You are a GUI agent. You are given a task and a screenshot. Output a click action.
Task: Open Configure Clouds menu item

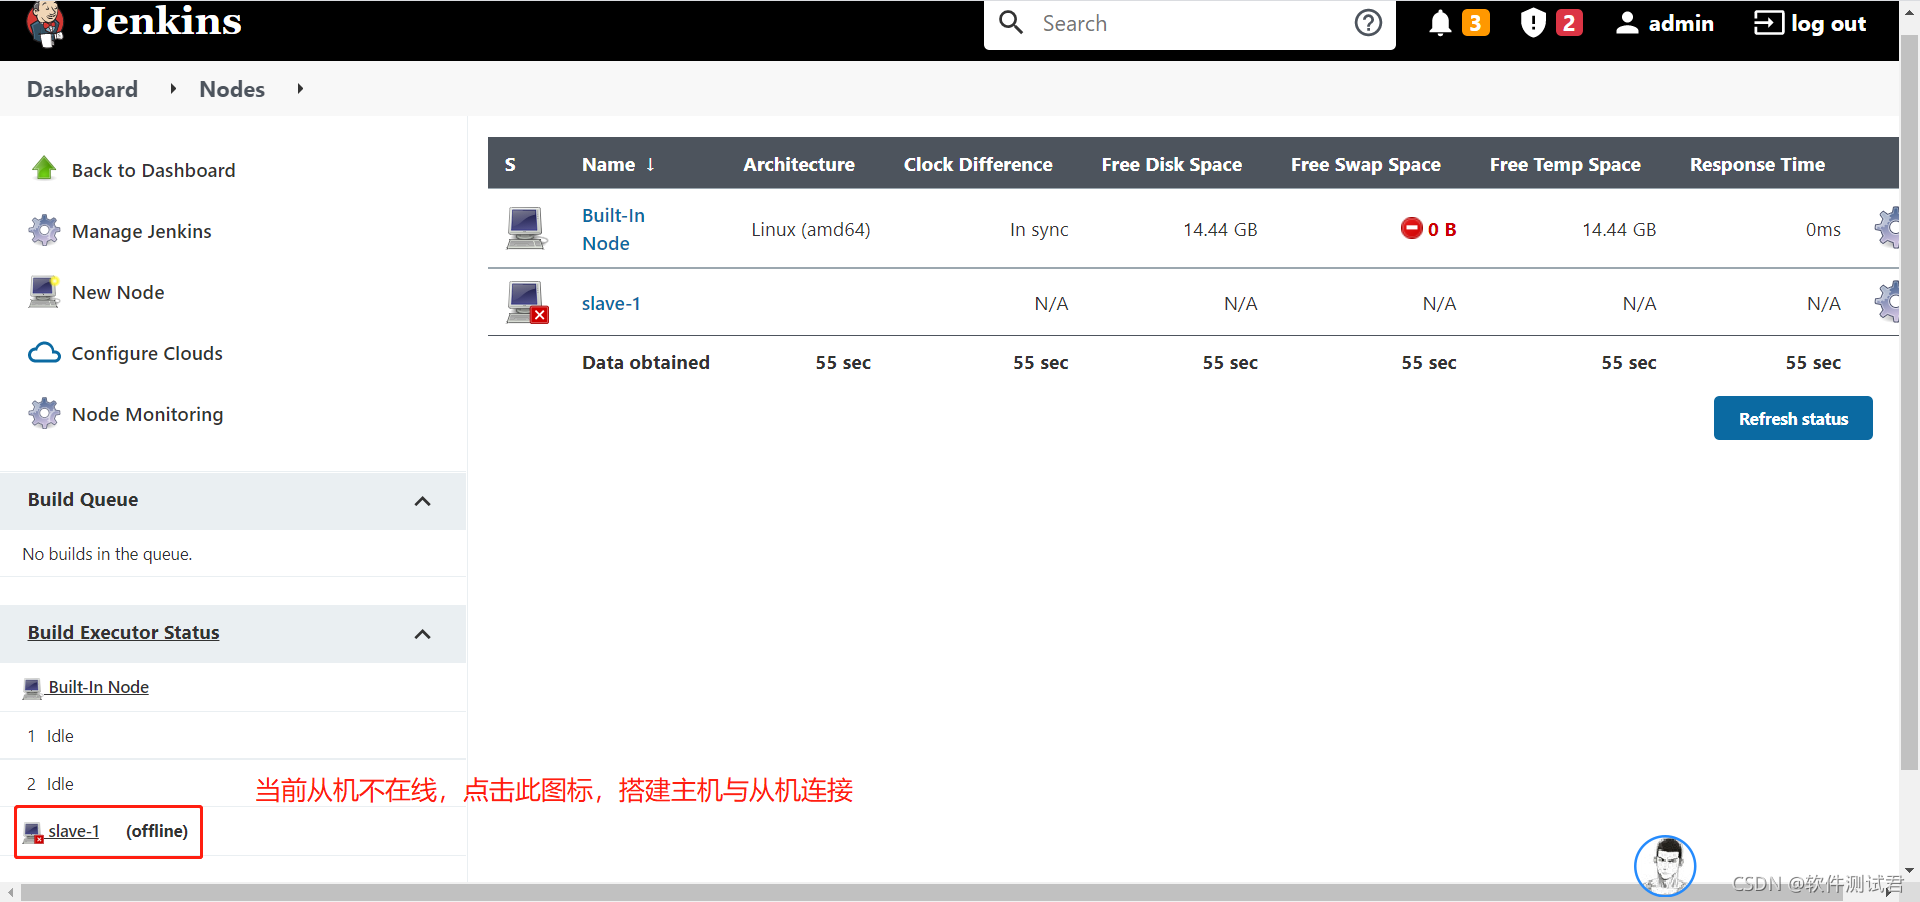(147, 353)
